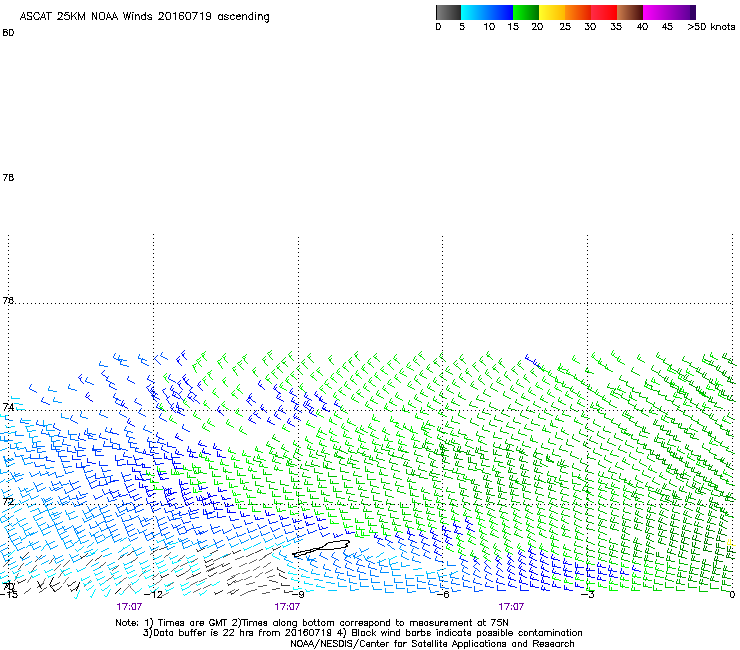Click latitude axis label '76'

pos(8,300)
